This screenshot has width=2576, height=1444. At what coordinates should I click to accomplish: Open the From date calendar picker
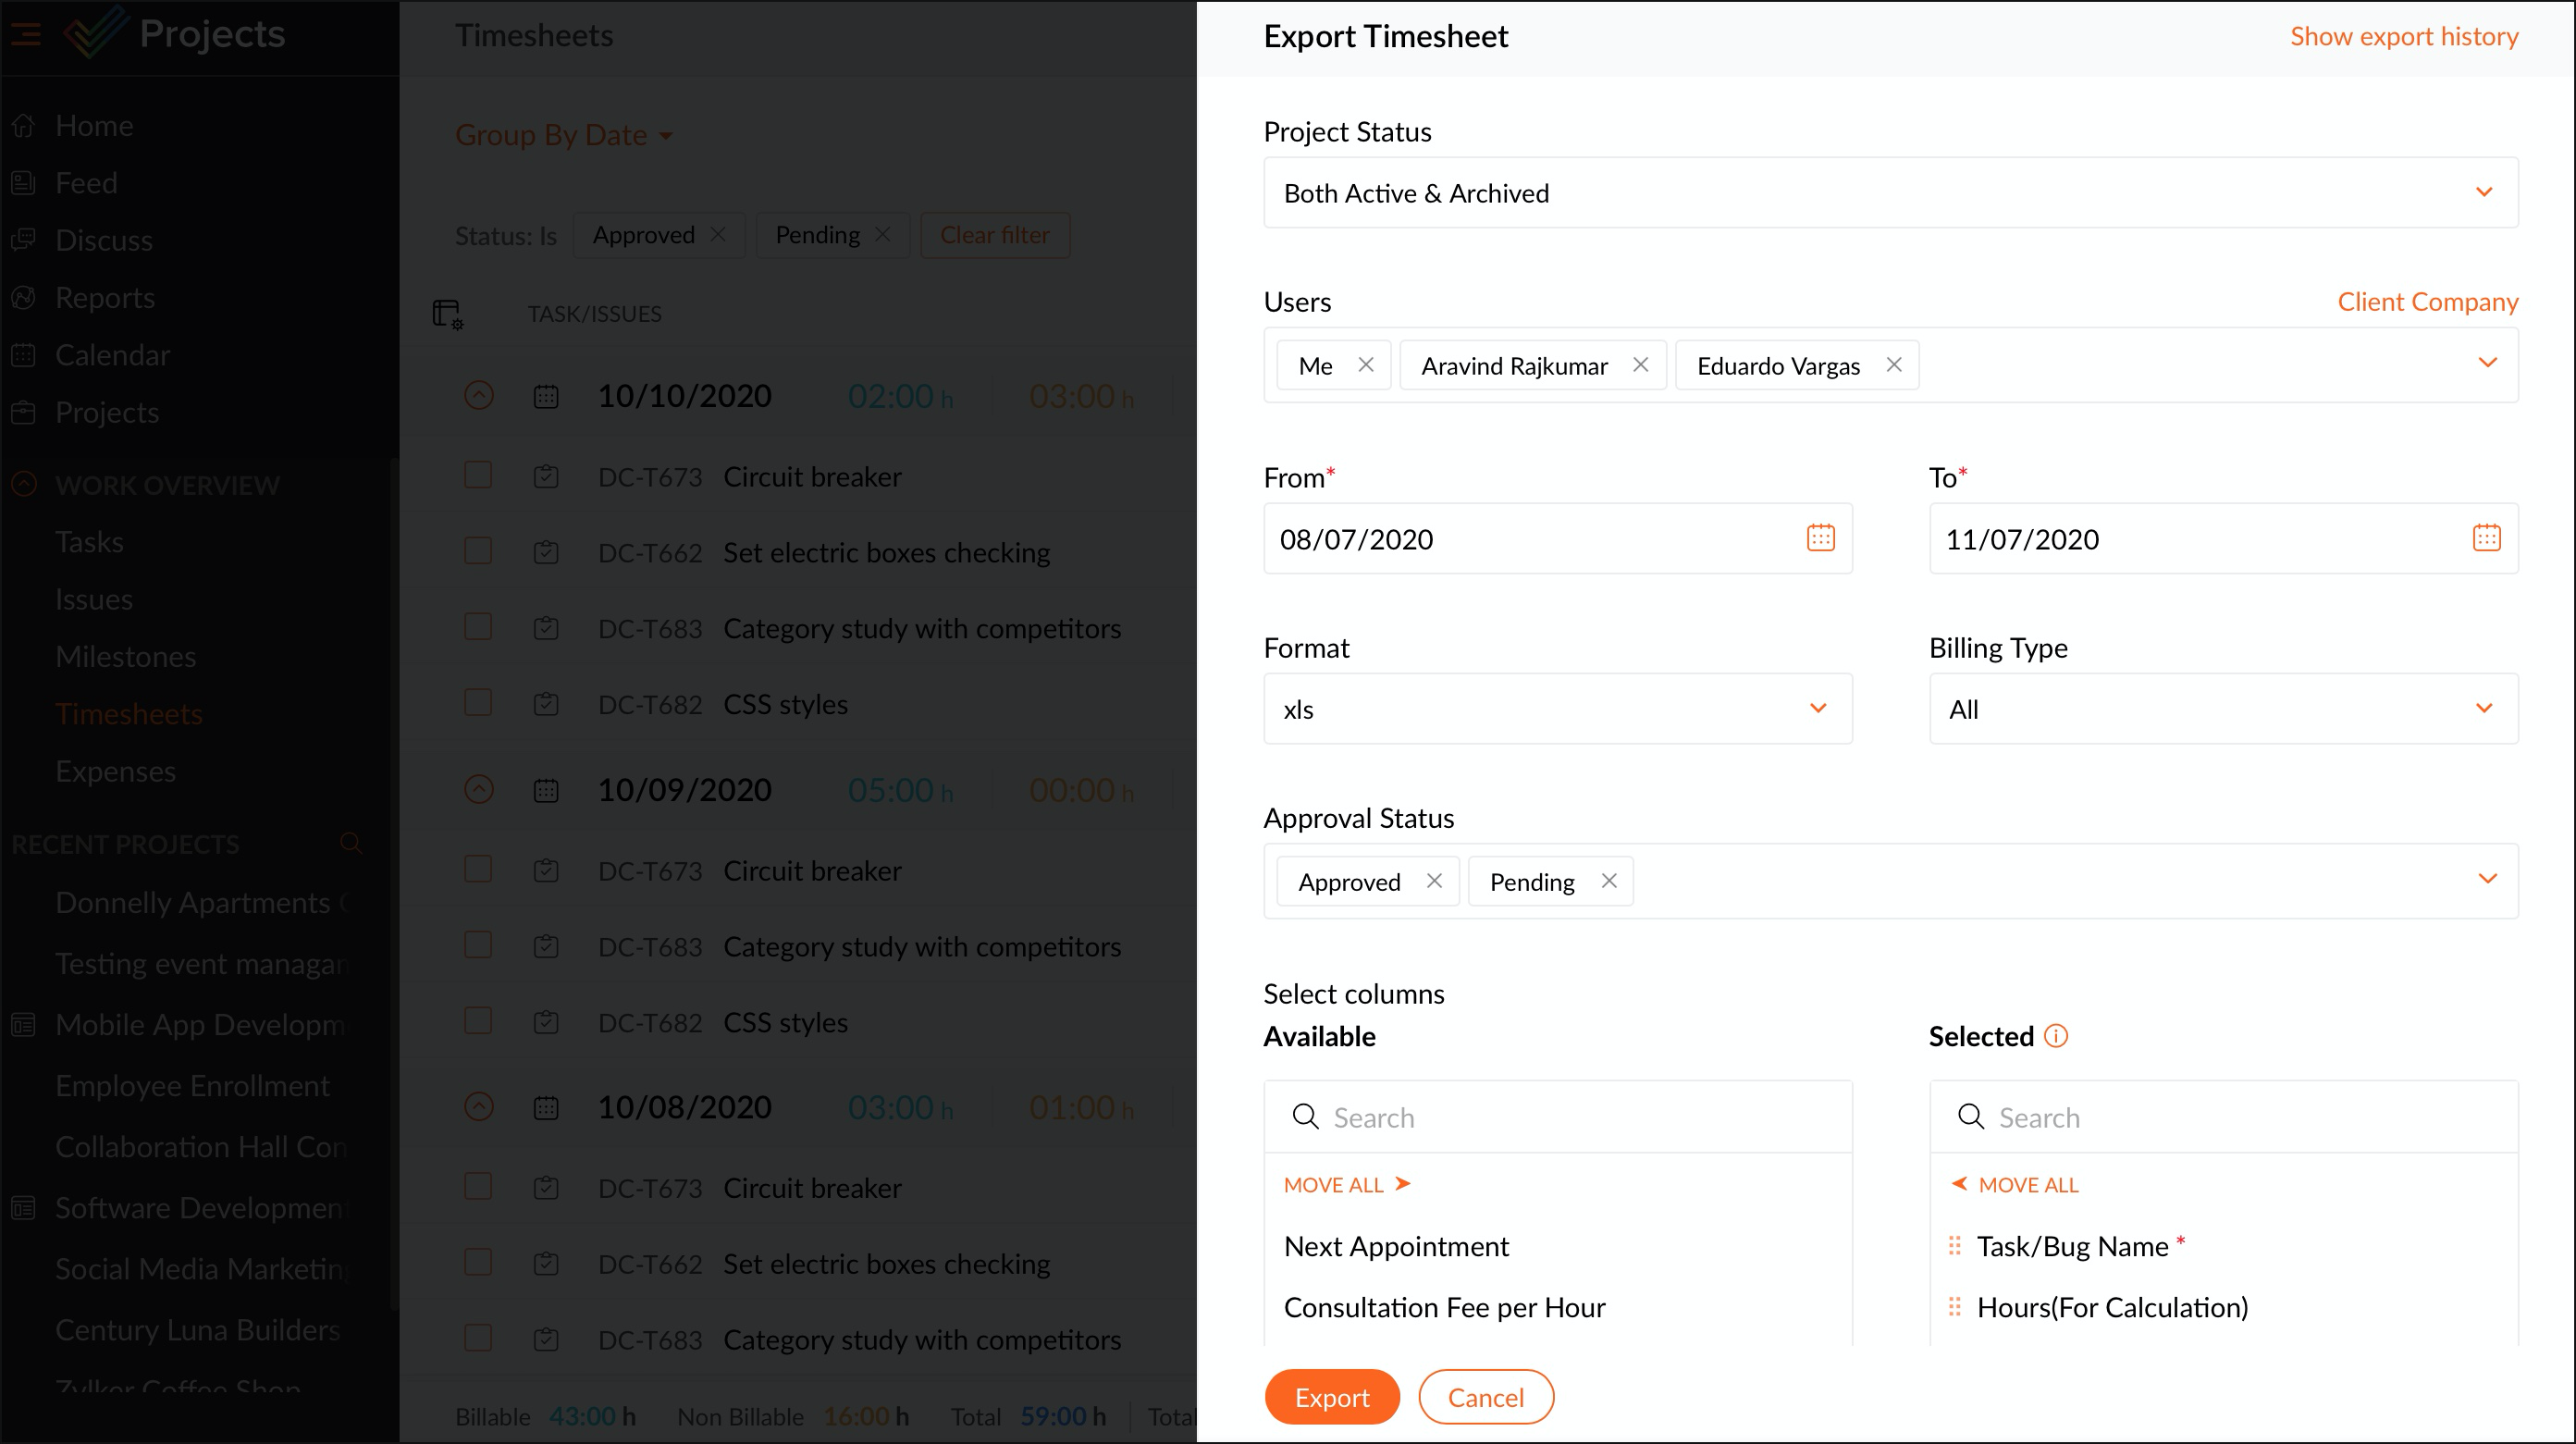pyautogui.click(x=1820, y=538)
